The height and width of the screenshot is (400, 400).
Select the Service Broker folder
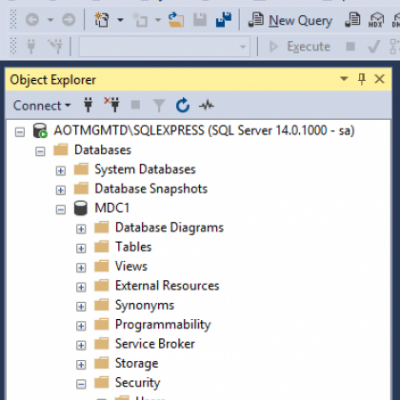click(155, 344)
